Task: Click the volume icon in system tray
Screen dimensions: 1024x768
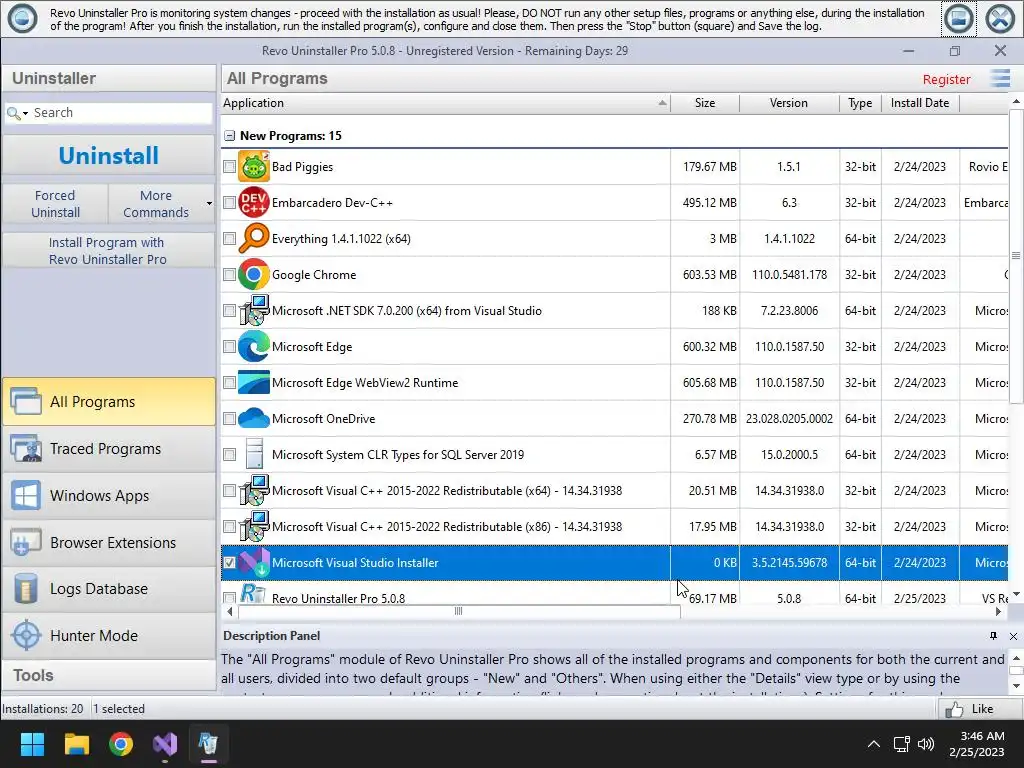Action: (925, 744)
